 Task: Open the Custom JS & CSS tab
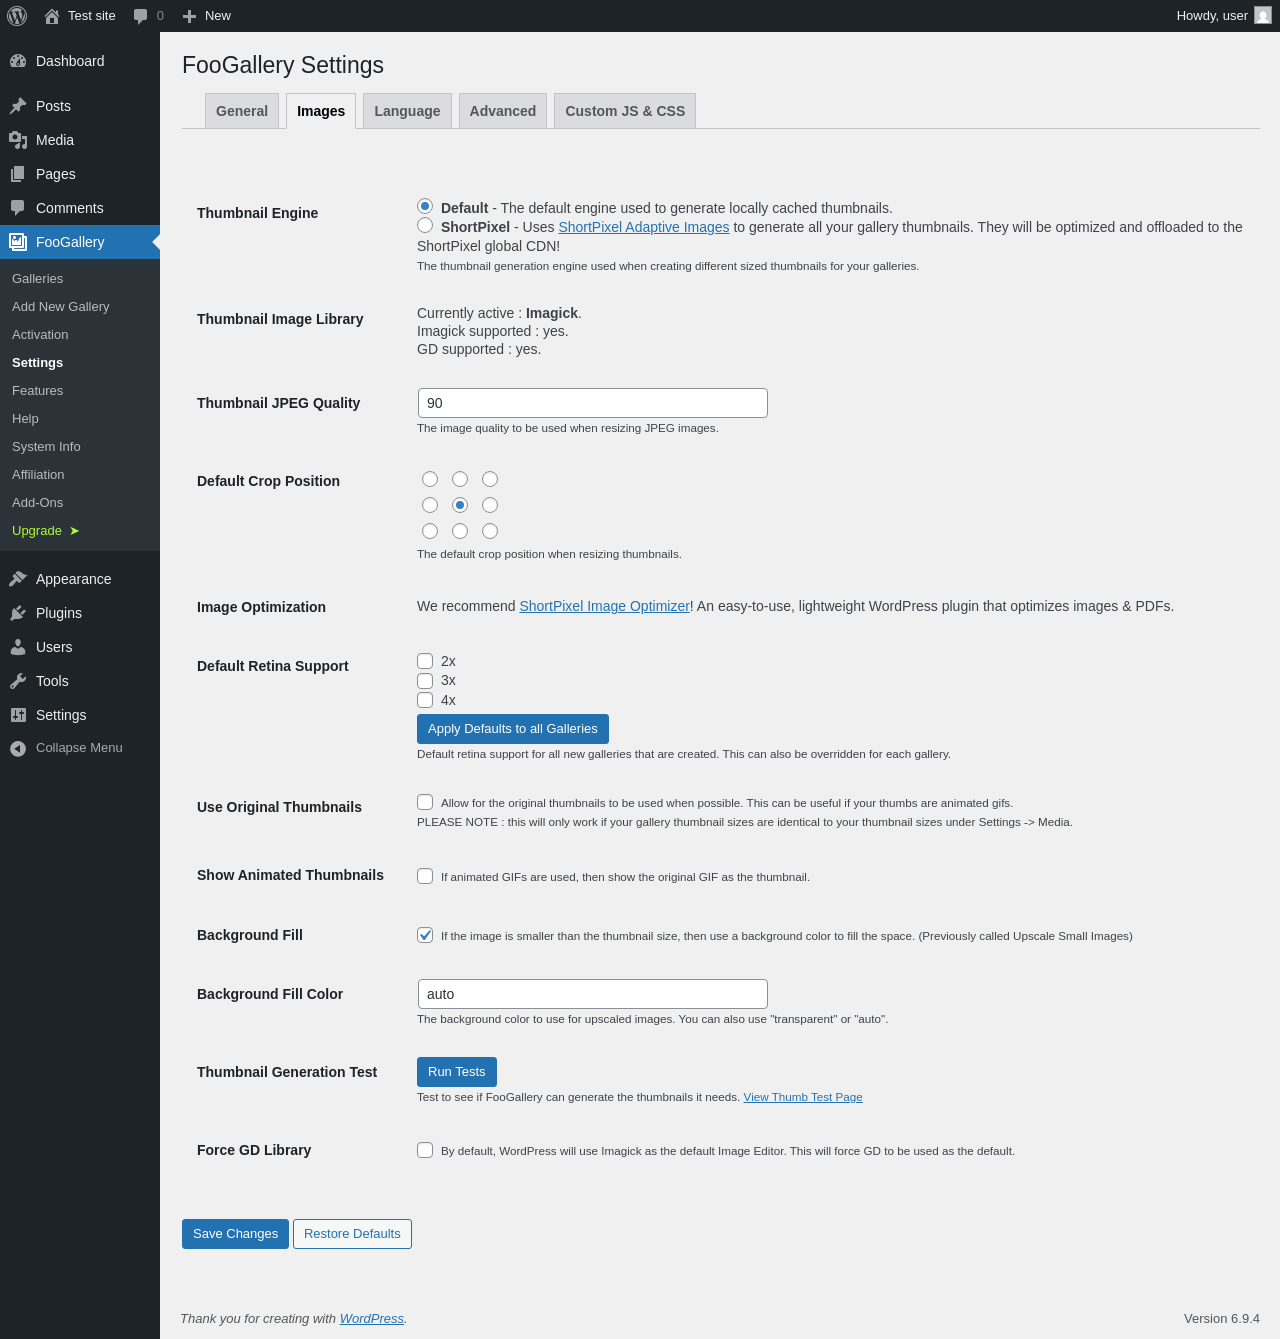point(625,111)
